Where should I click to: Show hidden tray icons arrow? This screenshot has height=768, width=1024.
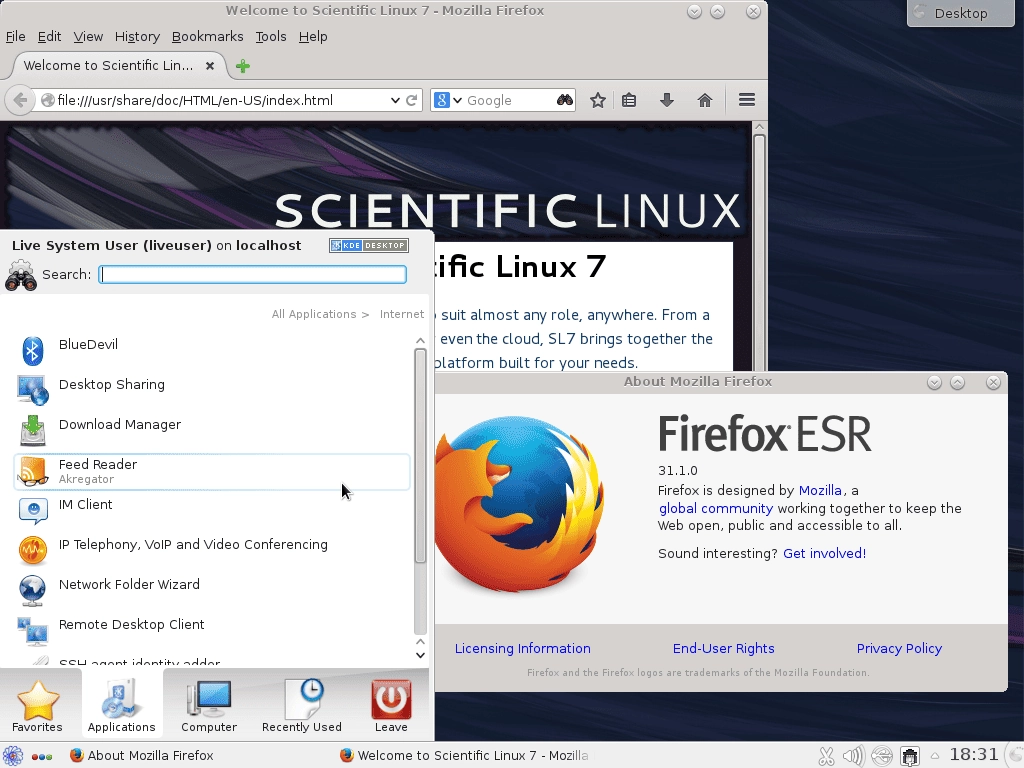tap(935, 756)
